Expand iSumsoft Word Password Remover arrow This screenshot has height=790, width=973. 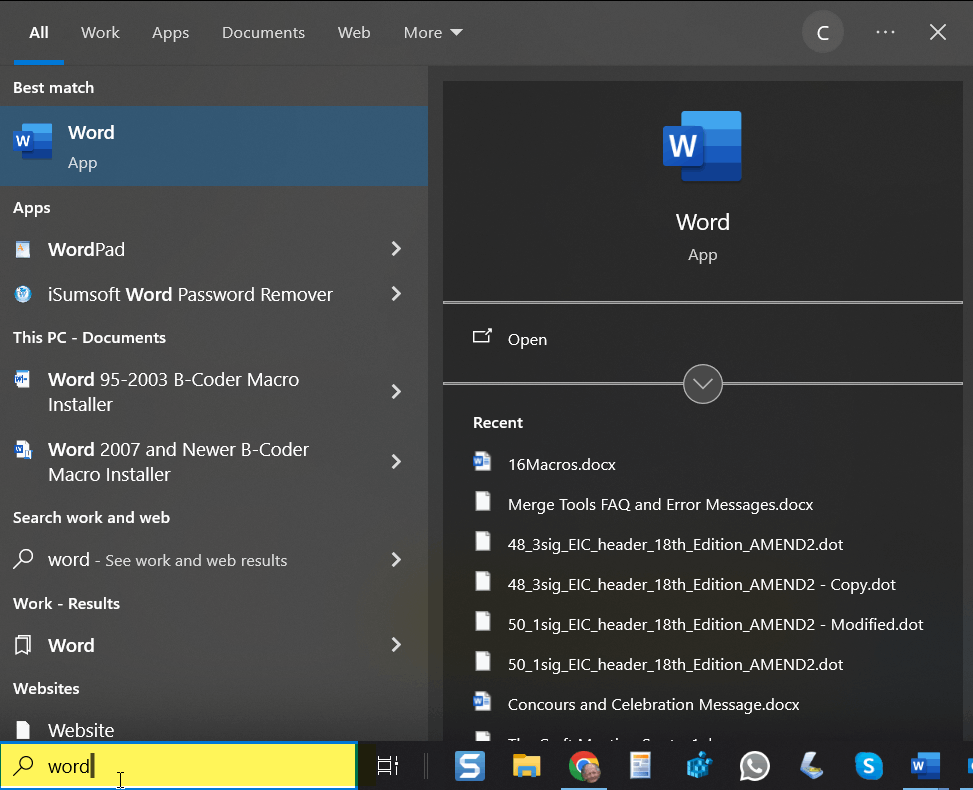pos(396,294)
